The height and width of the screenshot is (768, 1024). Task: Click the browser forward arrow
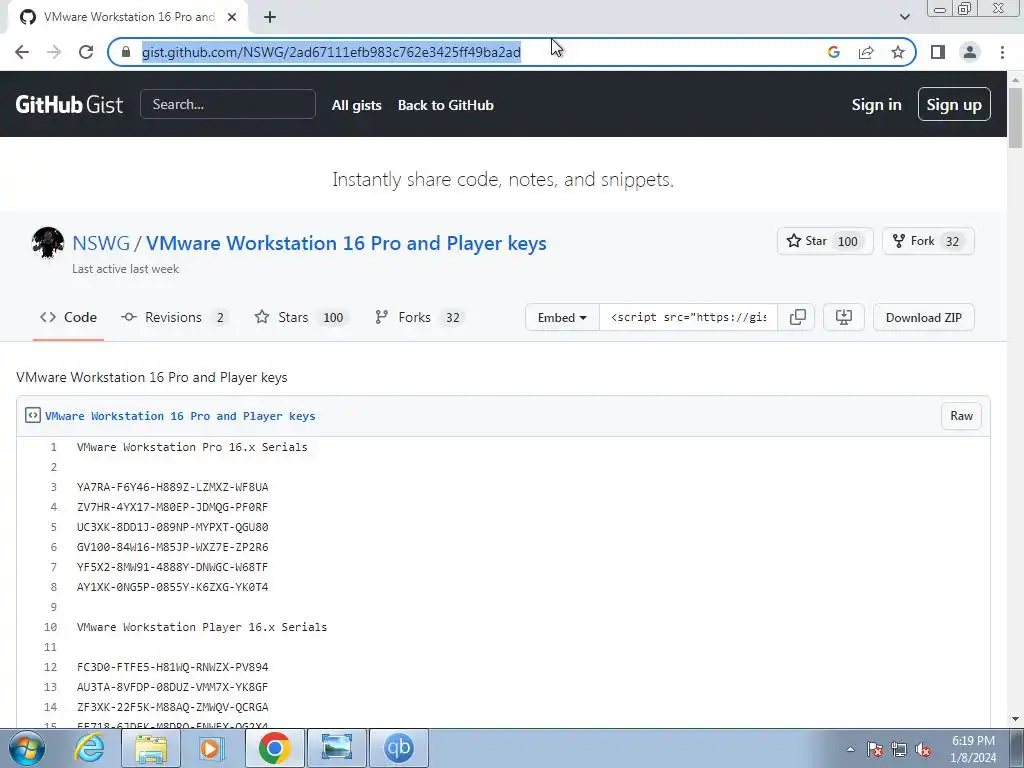(54, 52)
